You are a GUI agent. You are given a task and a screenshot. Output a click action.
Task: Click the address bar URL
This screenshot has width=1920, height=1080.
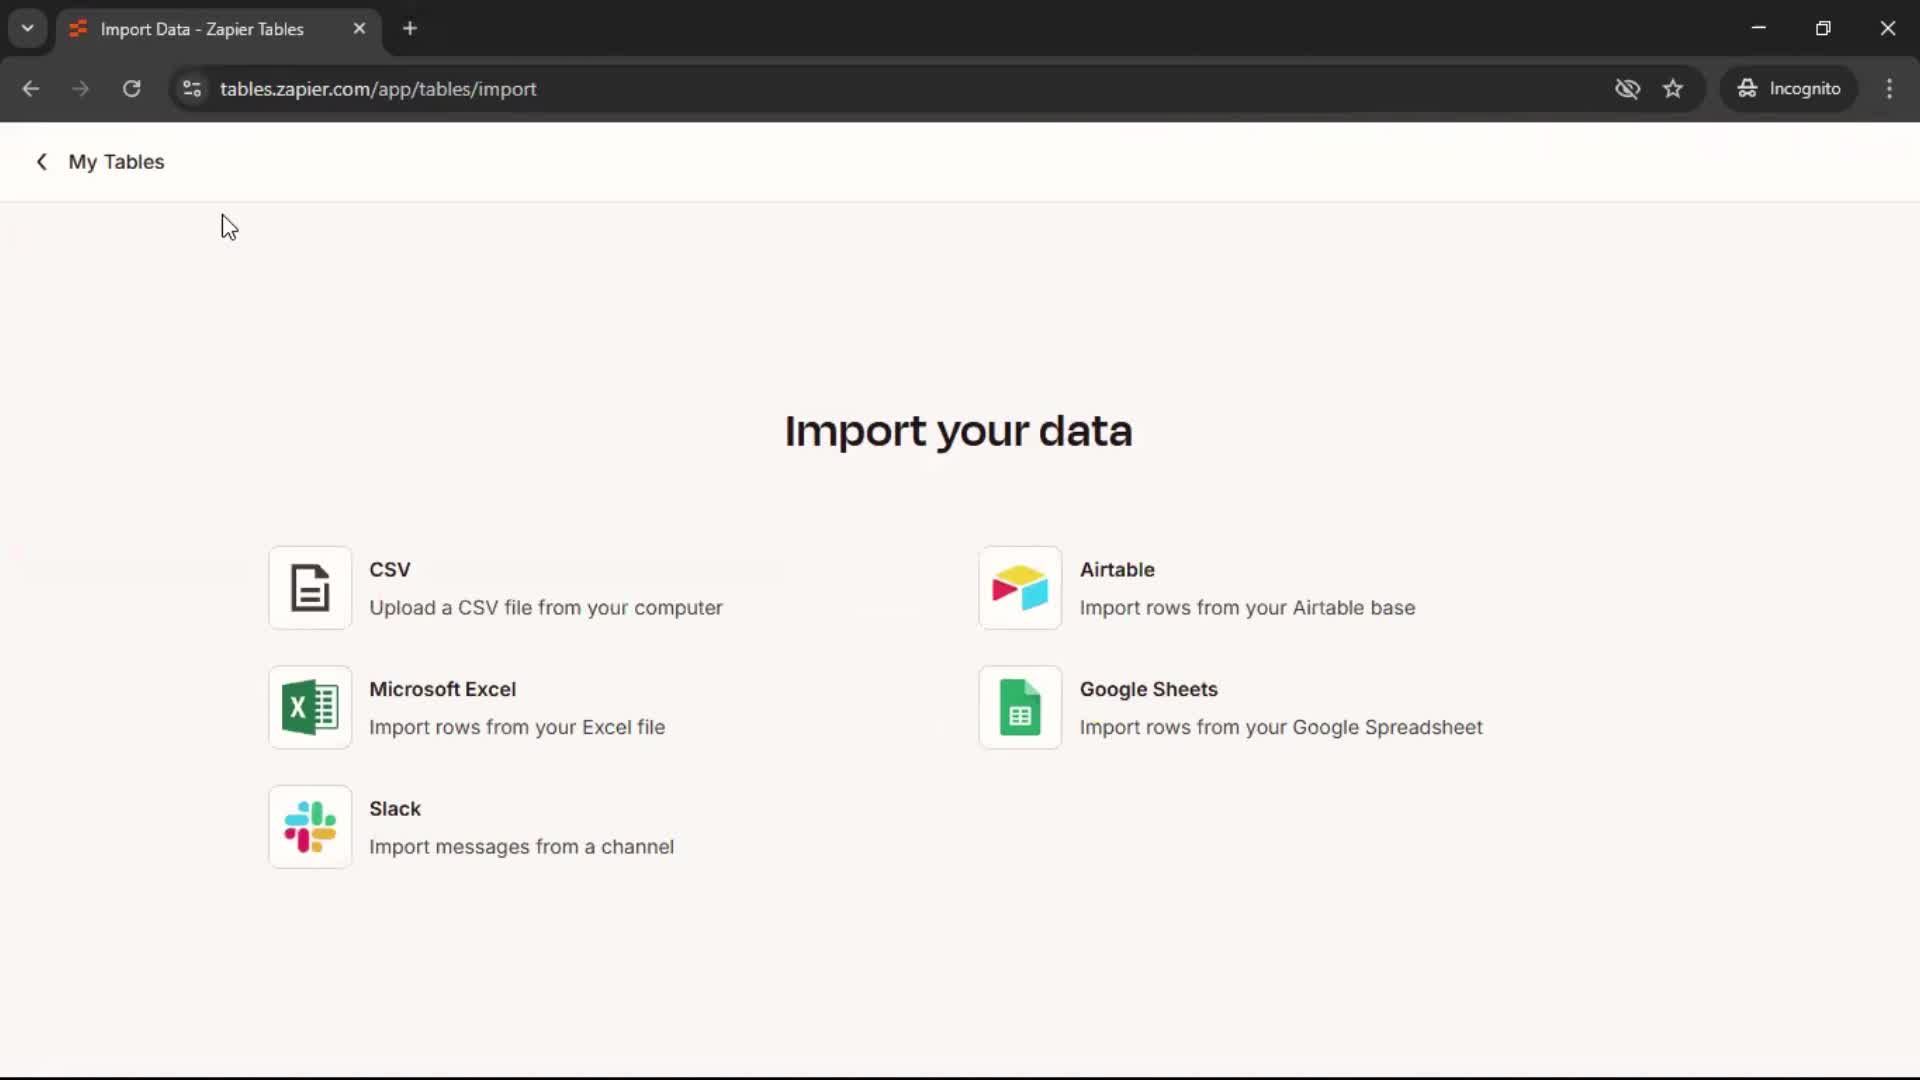[x=378, y=89]
